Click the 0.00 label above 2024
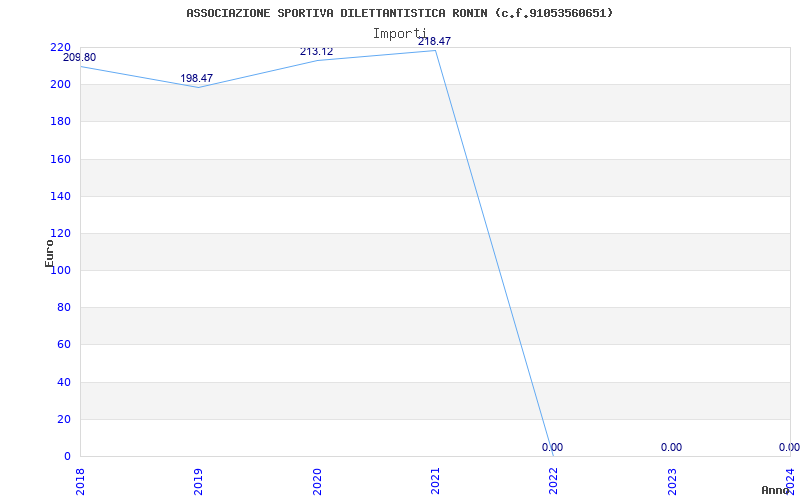Screen dimensions: 800x500 tap(789, 447)
